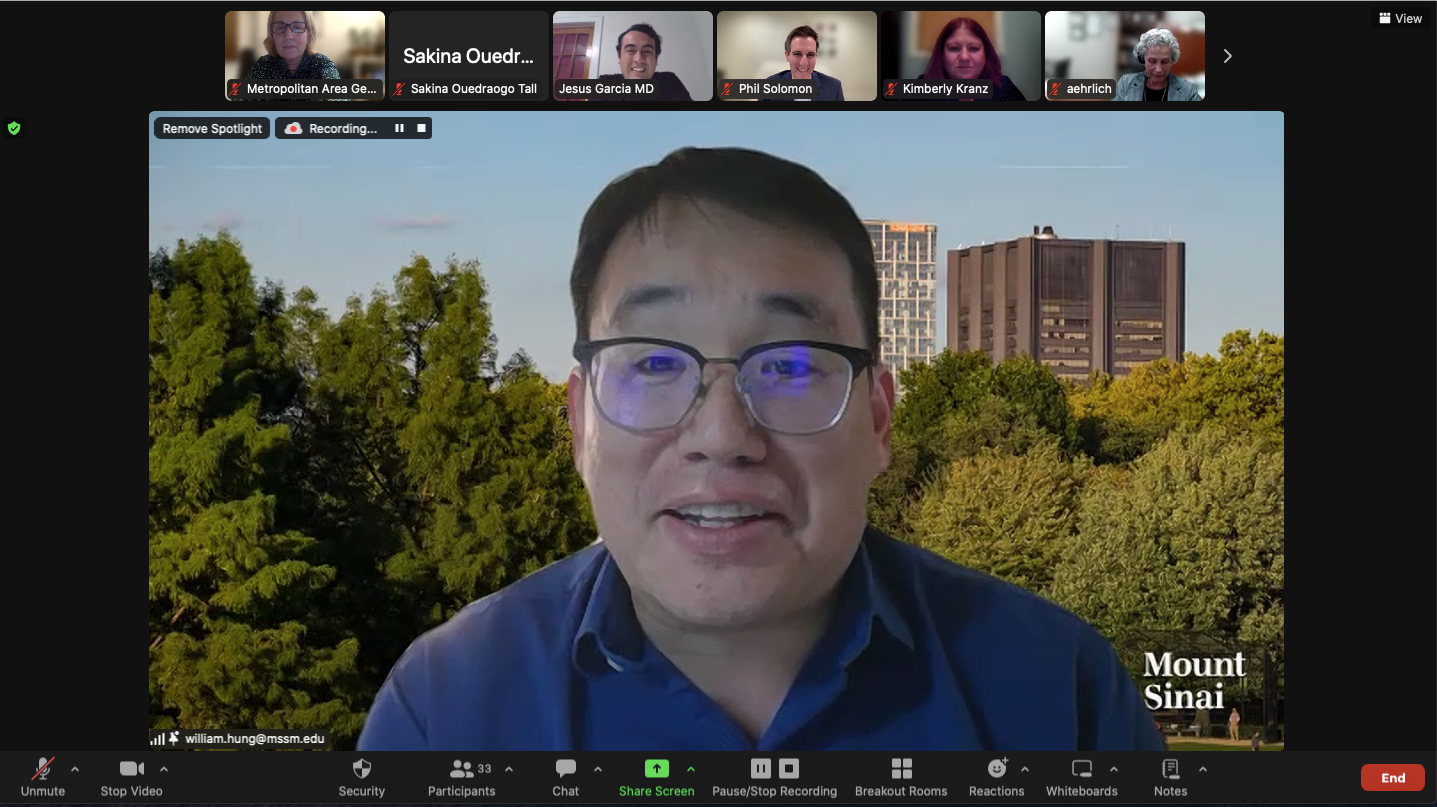Viewport: 1437px width, 807px height.
Task: Select Kimberly Kranz video thumbnail
Action: 961,56
